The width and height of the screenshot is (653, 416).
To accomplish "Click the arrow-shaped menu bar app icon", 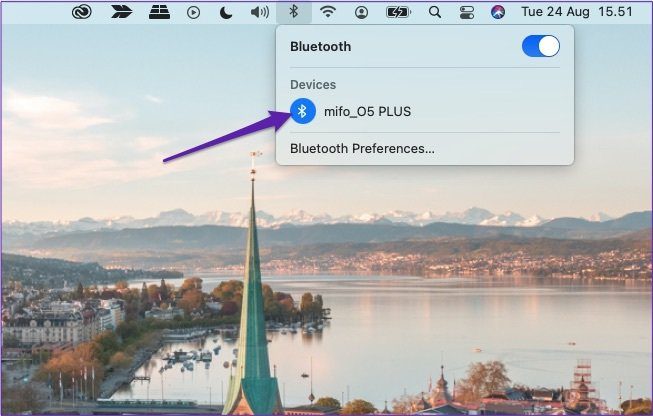I will coord(121,12).
